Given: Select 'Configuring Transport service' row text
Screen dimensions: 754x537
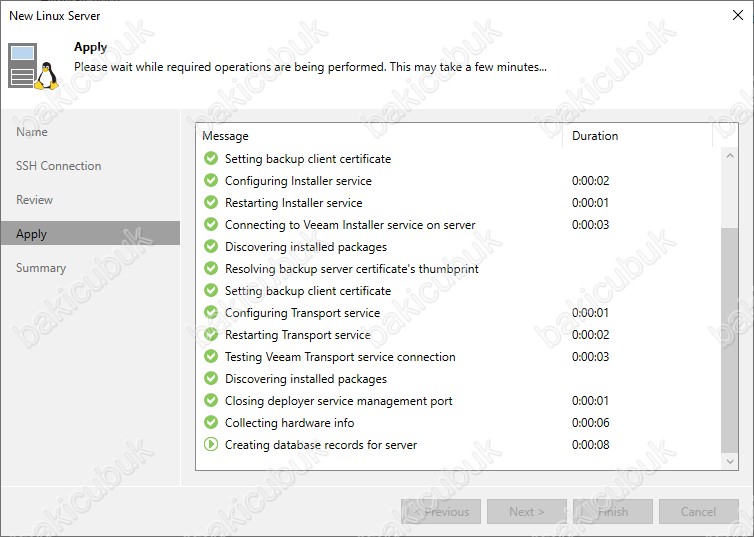Looking at the screenshot, I should click(302, 313).
